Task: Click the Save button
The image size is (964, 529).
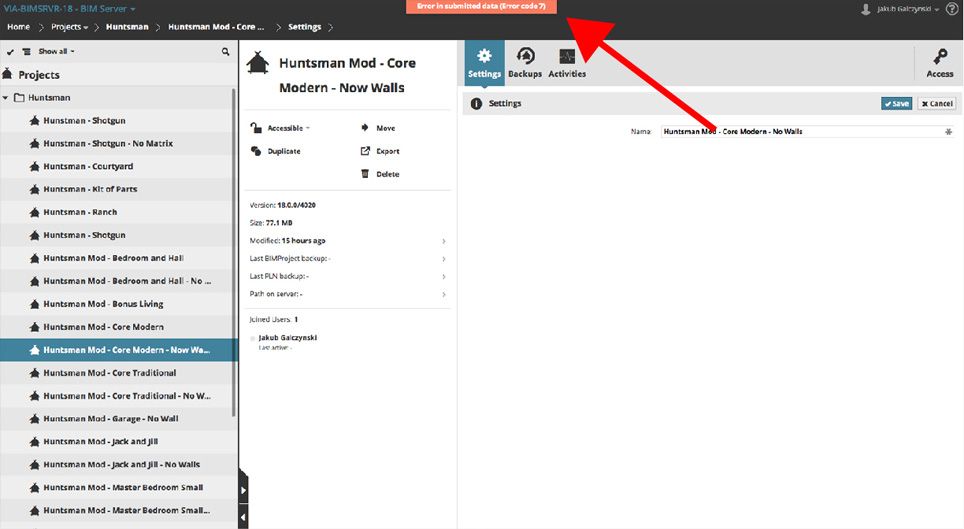Action: [896, 103]
